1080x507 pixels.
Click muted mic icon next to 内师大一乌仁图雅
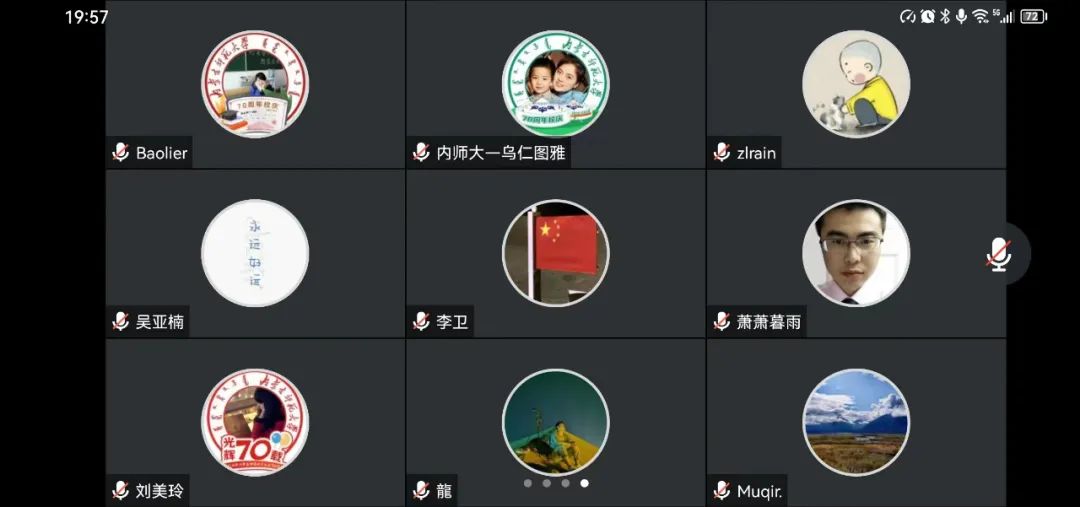[x=422, y=152]
